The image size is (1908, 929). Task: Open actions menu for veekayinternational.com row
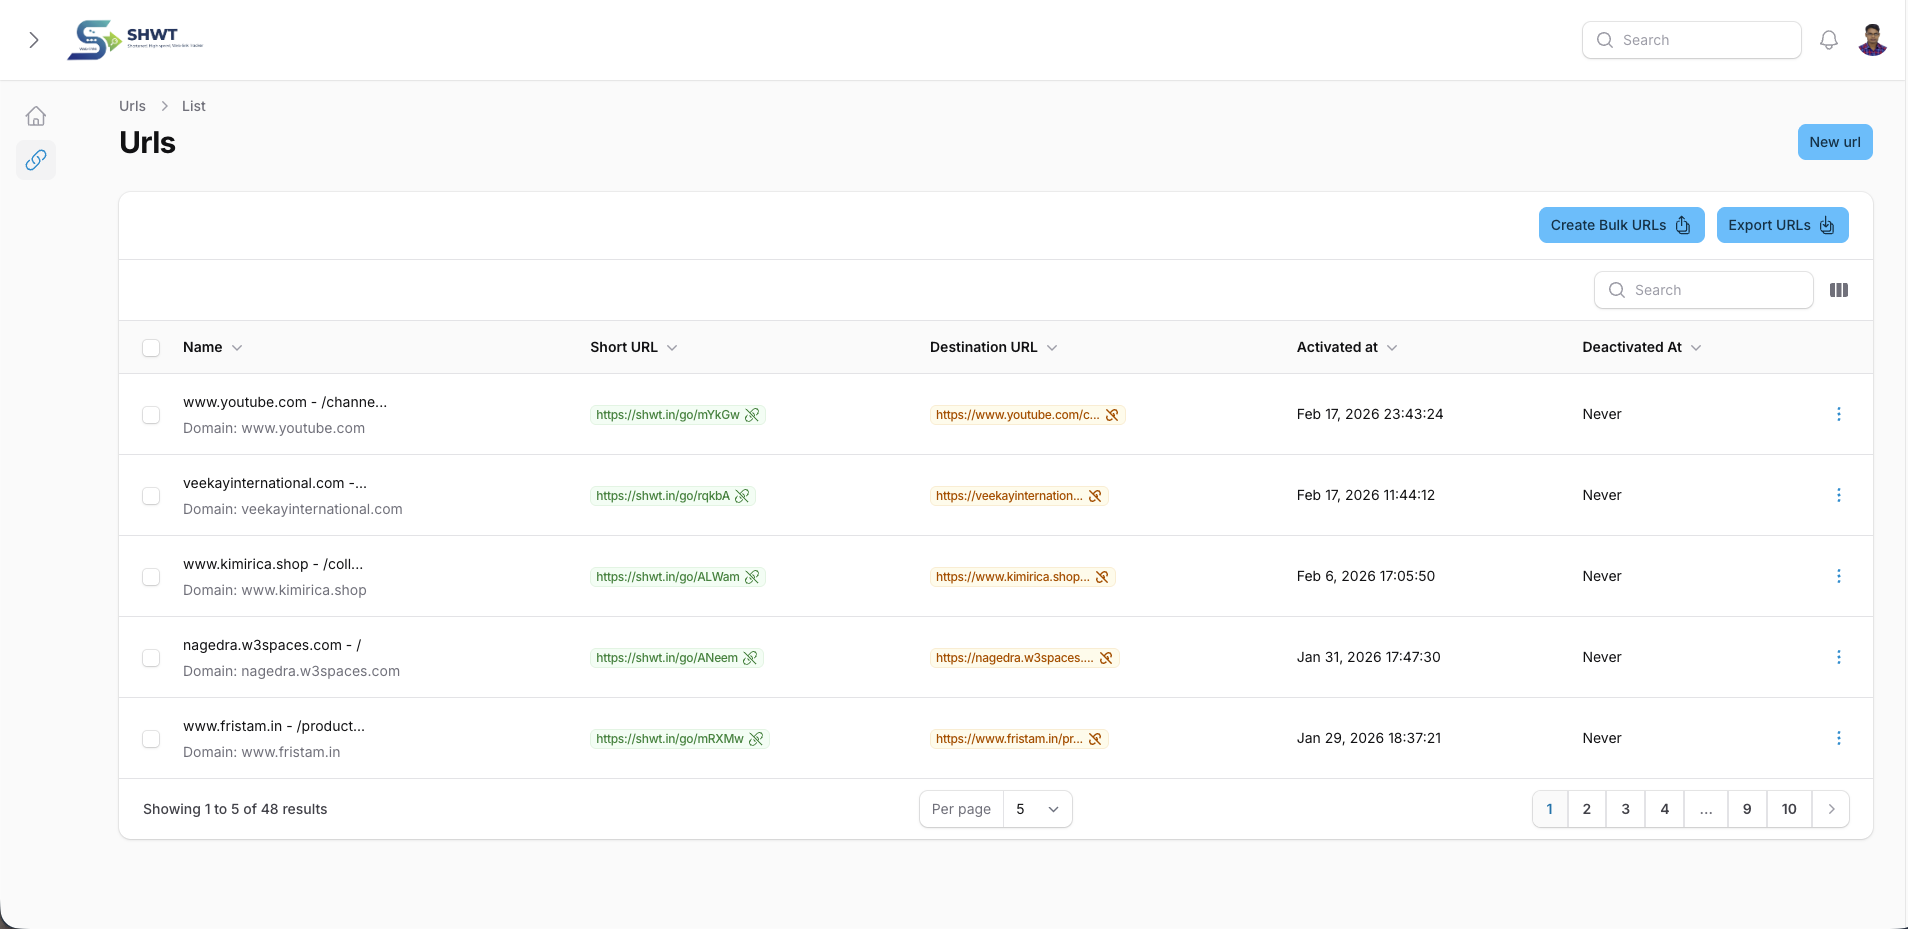pos(1838,495)
